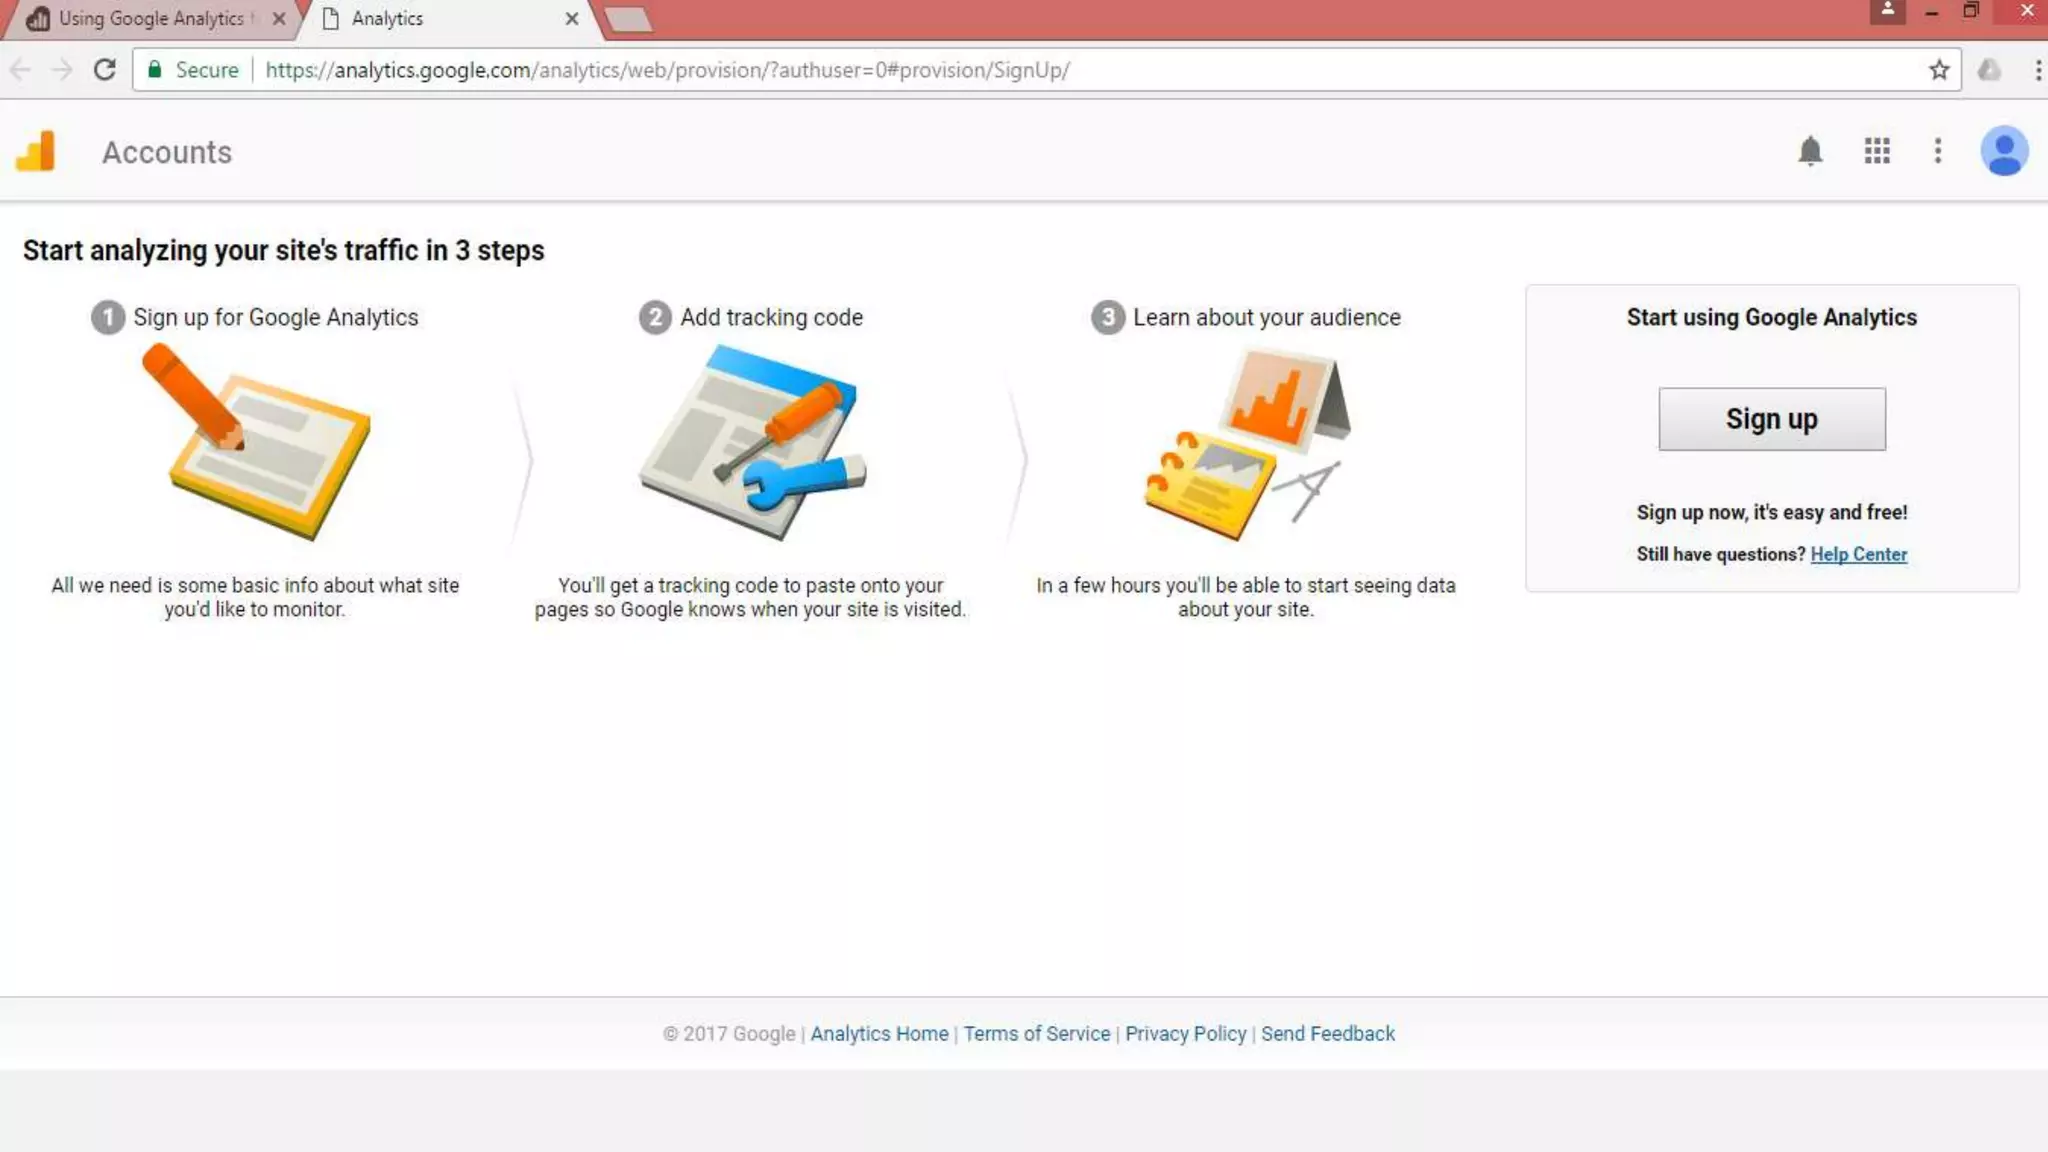Screen dimensions: 2048x1152
Task: Click the green secure padlock icon
Action: coord(155,70)
